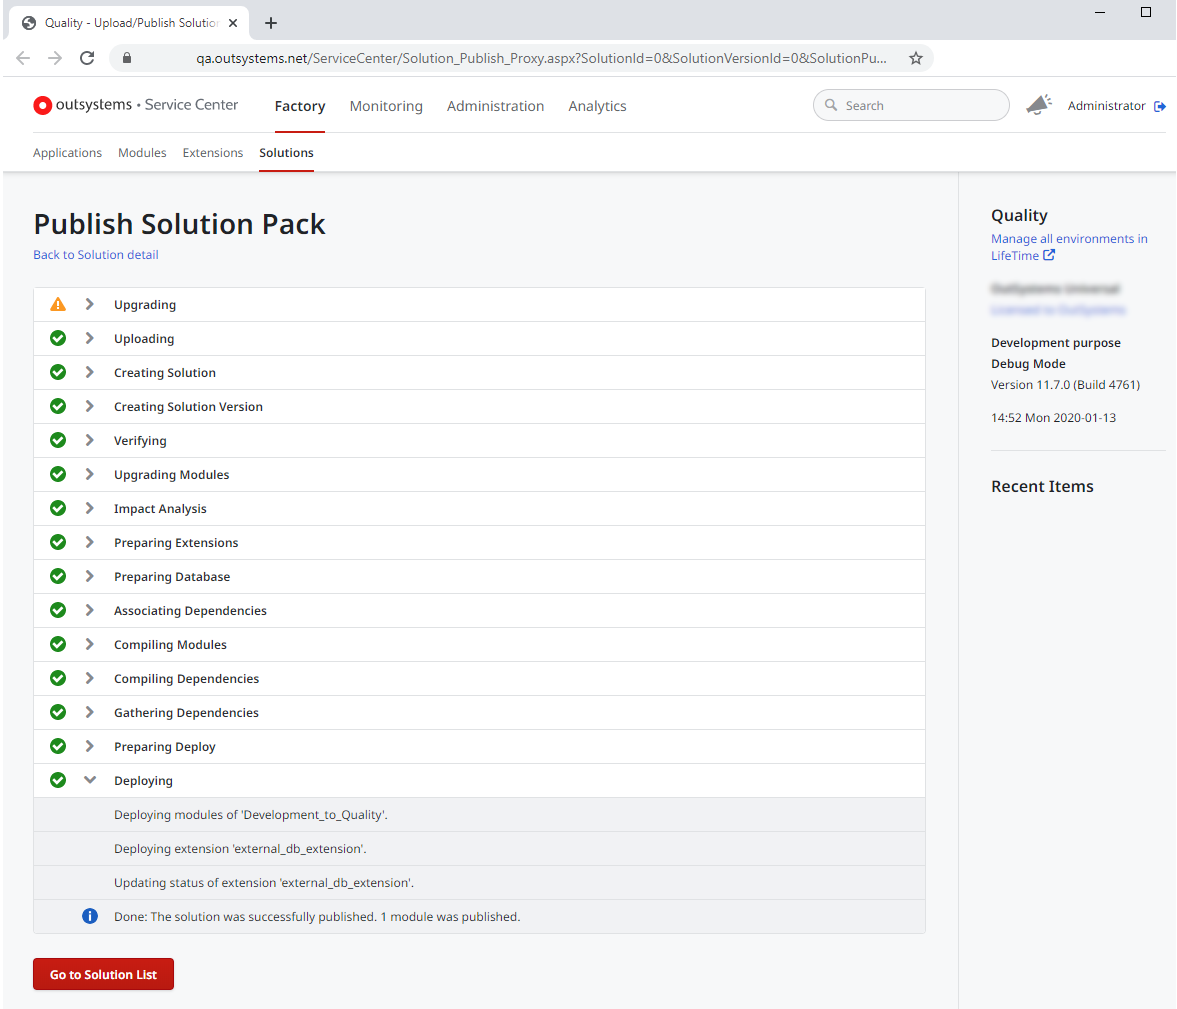Switch to the Monitoring tab
This screenshot has width=1177, height=1009.
coord(386,106)
